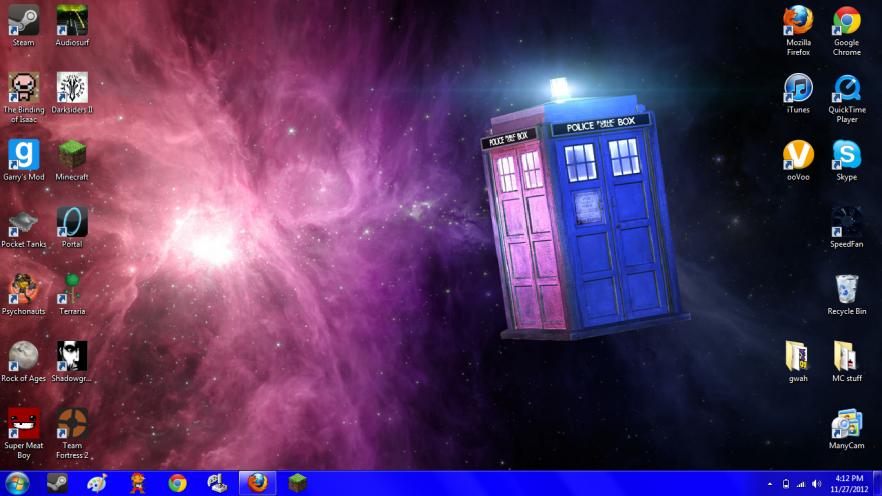Select the Terraria desktop icon
This screenshot has height=496, width=882.
tap(72, 289)
